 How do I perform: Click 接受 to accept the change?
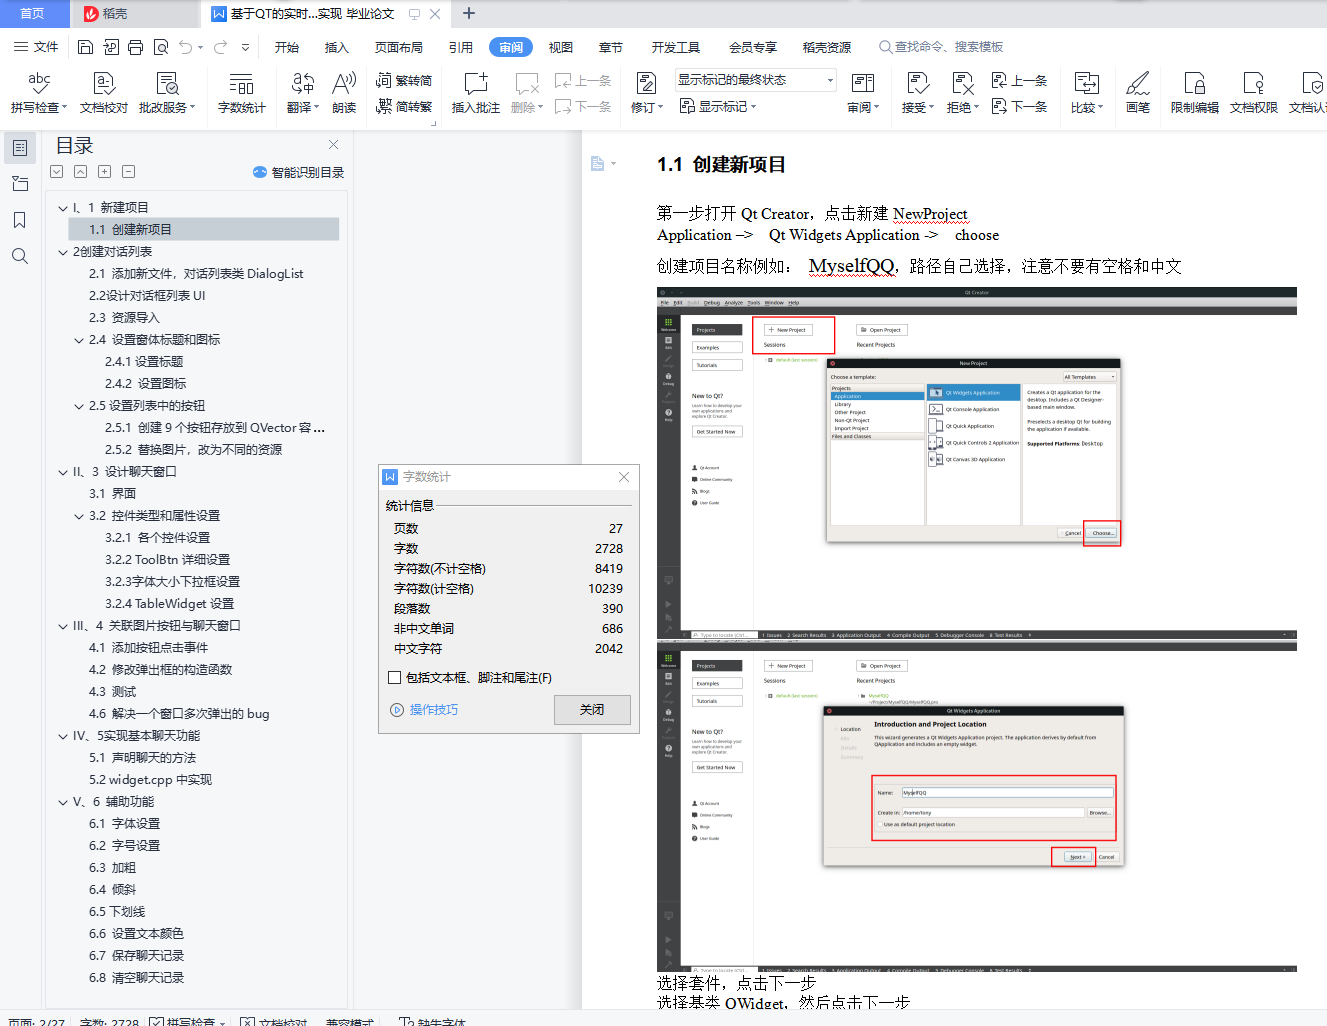pos(918,92)
